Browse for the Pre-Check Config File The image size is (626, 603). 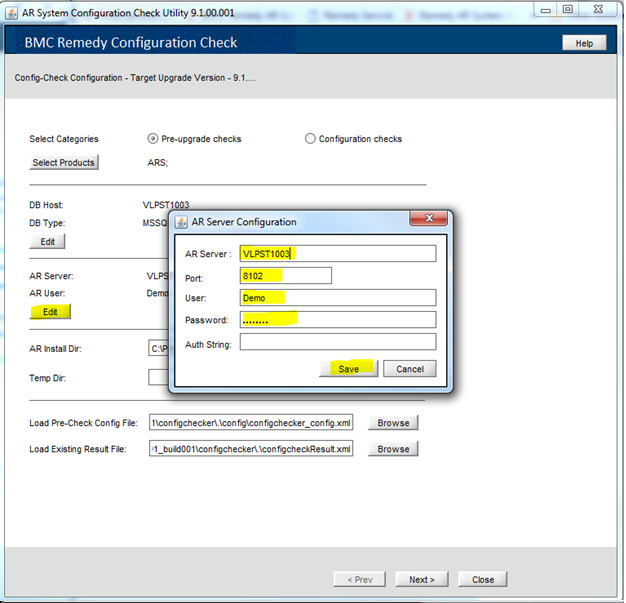393,422
